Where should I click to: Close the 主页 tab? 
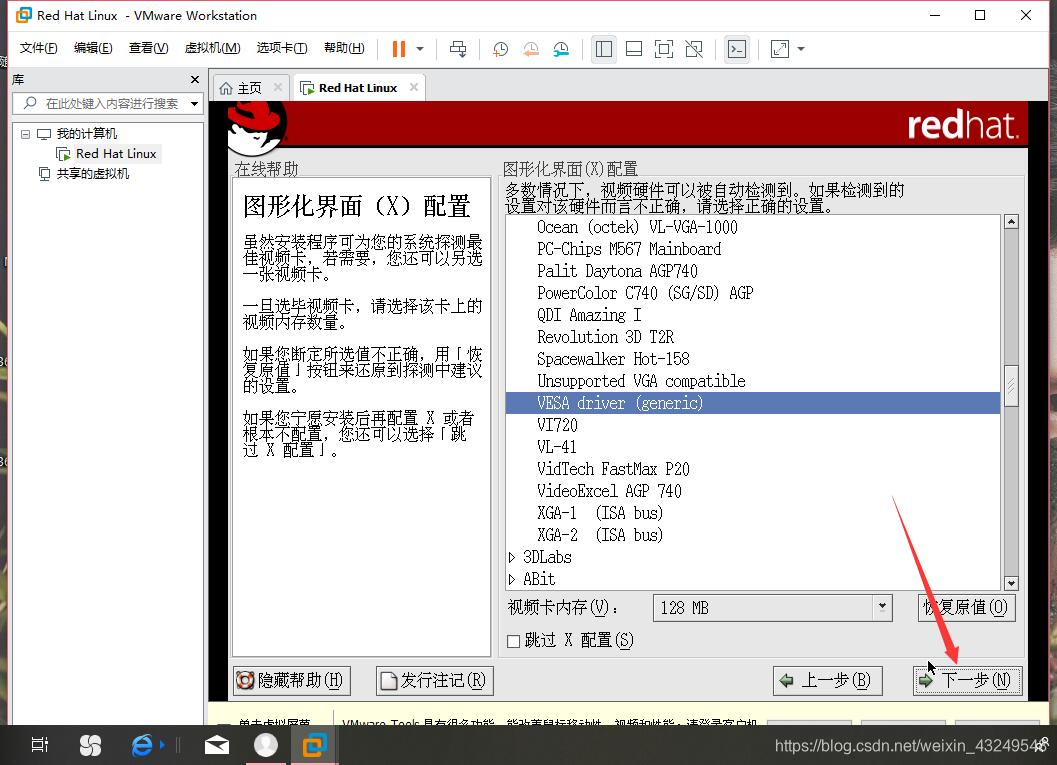pyautogui.click(x=278, y=87)
